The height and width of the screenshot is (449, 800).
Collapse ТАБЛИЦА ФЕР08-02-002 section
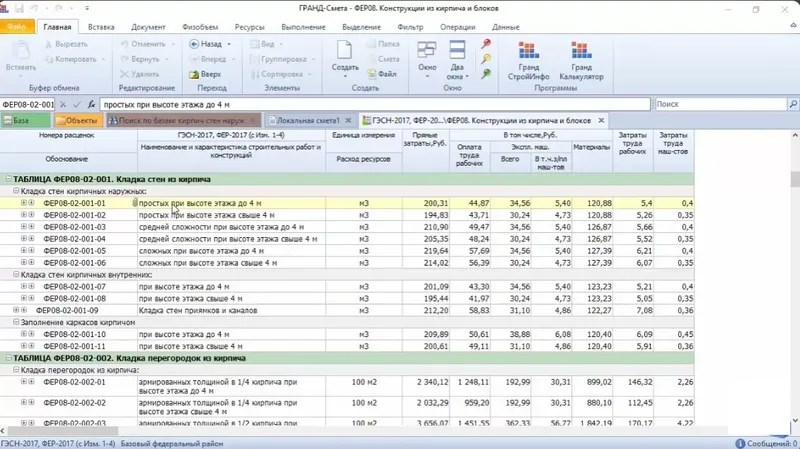point(8,358)
